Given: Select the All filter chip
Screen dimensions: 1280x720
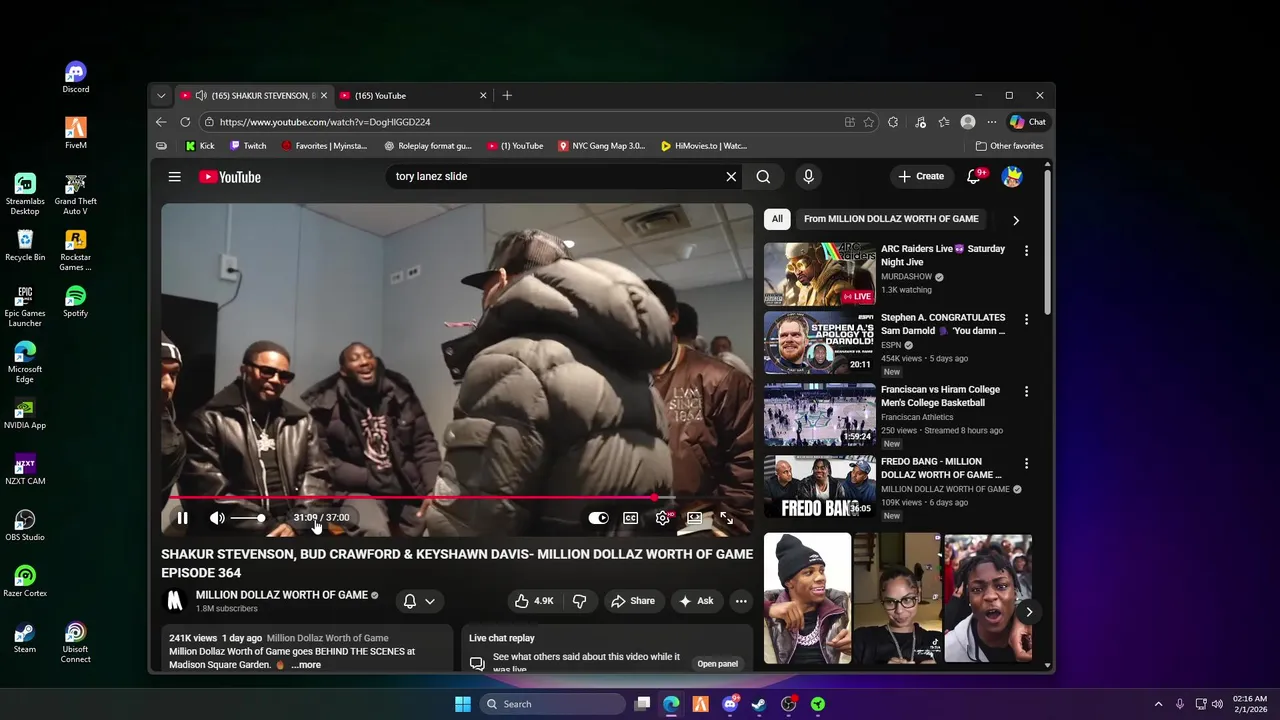Looking at the screenshot, I should (777, 219).
